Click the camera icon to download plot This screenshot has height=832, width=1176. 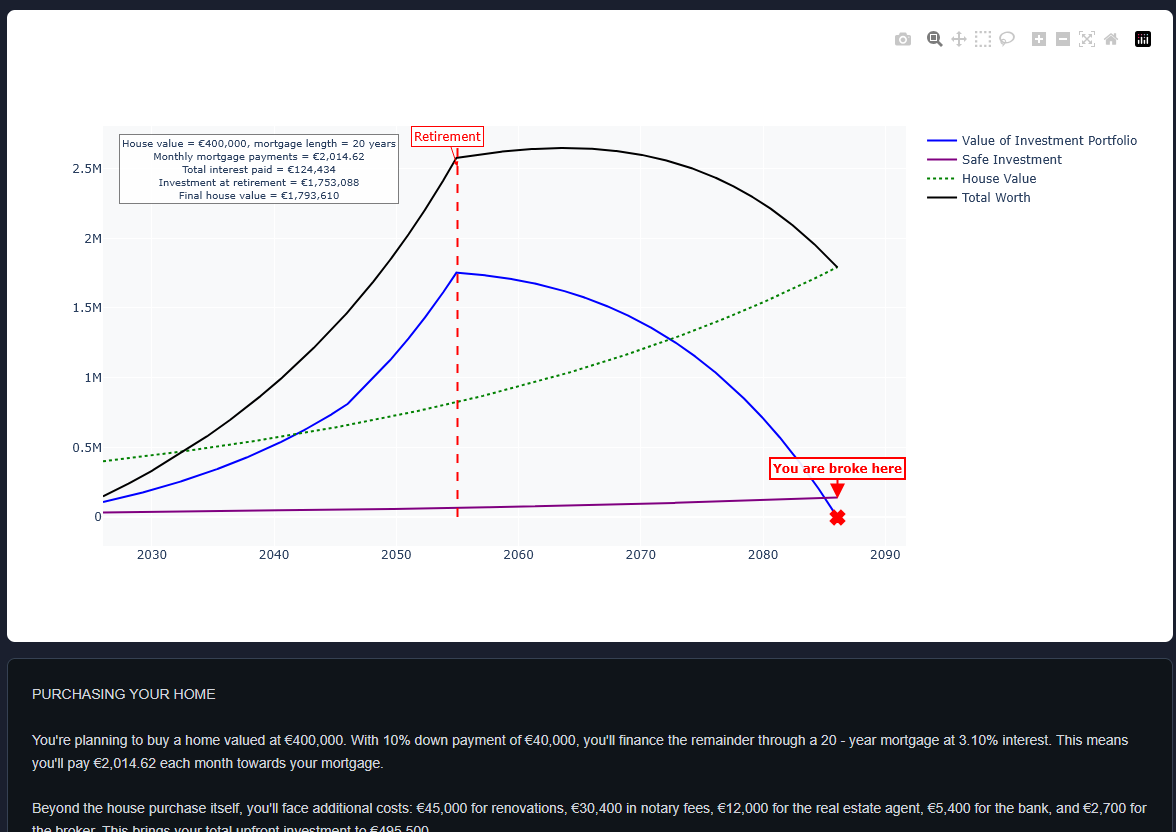pyautogui.click(x=902, y=38)
